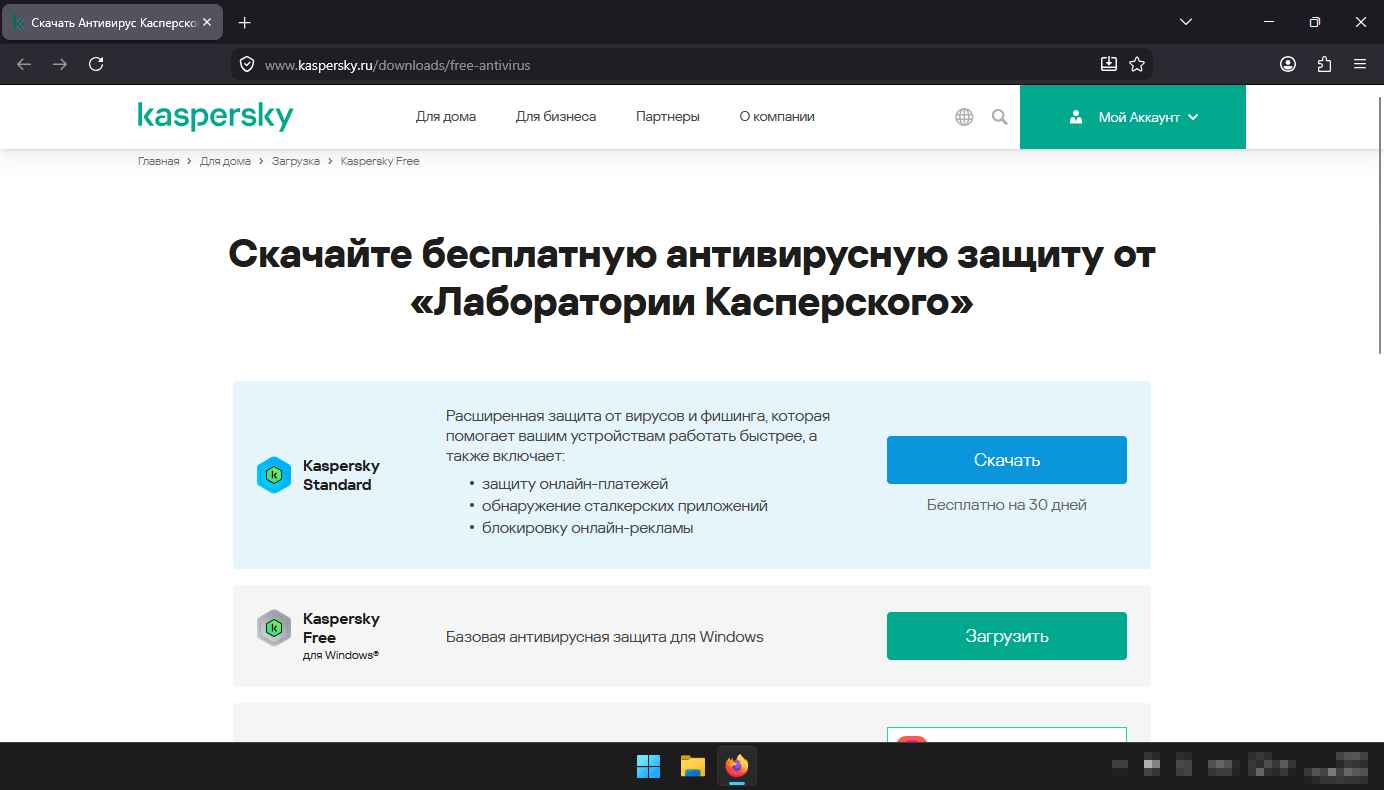Close the Скачать Антивирус Касперского tab
1384x790 pixels.
(207, 22)
